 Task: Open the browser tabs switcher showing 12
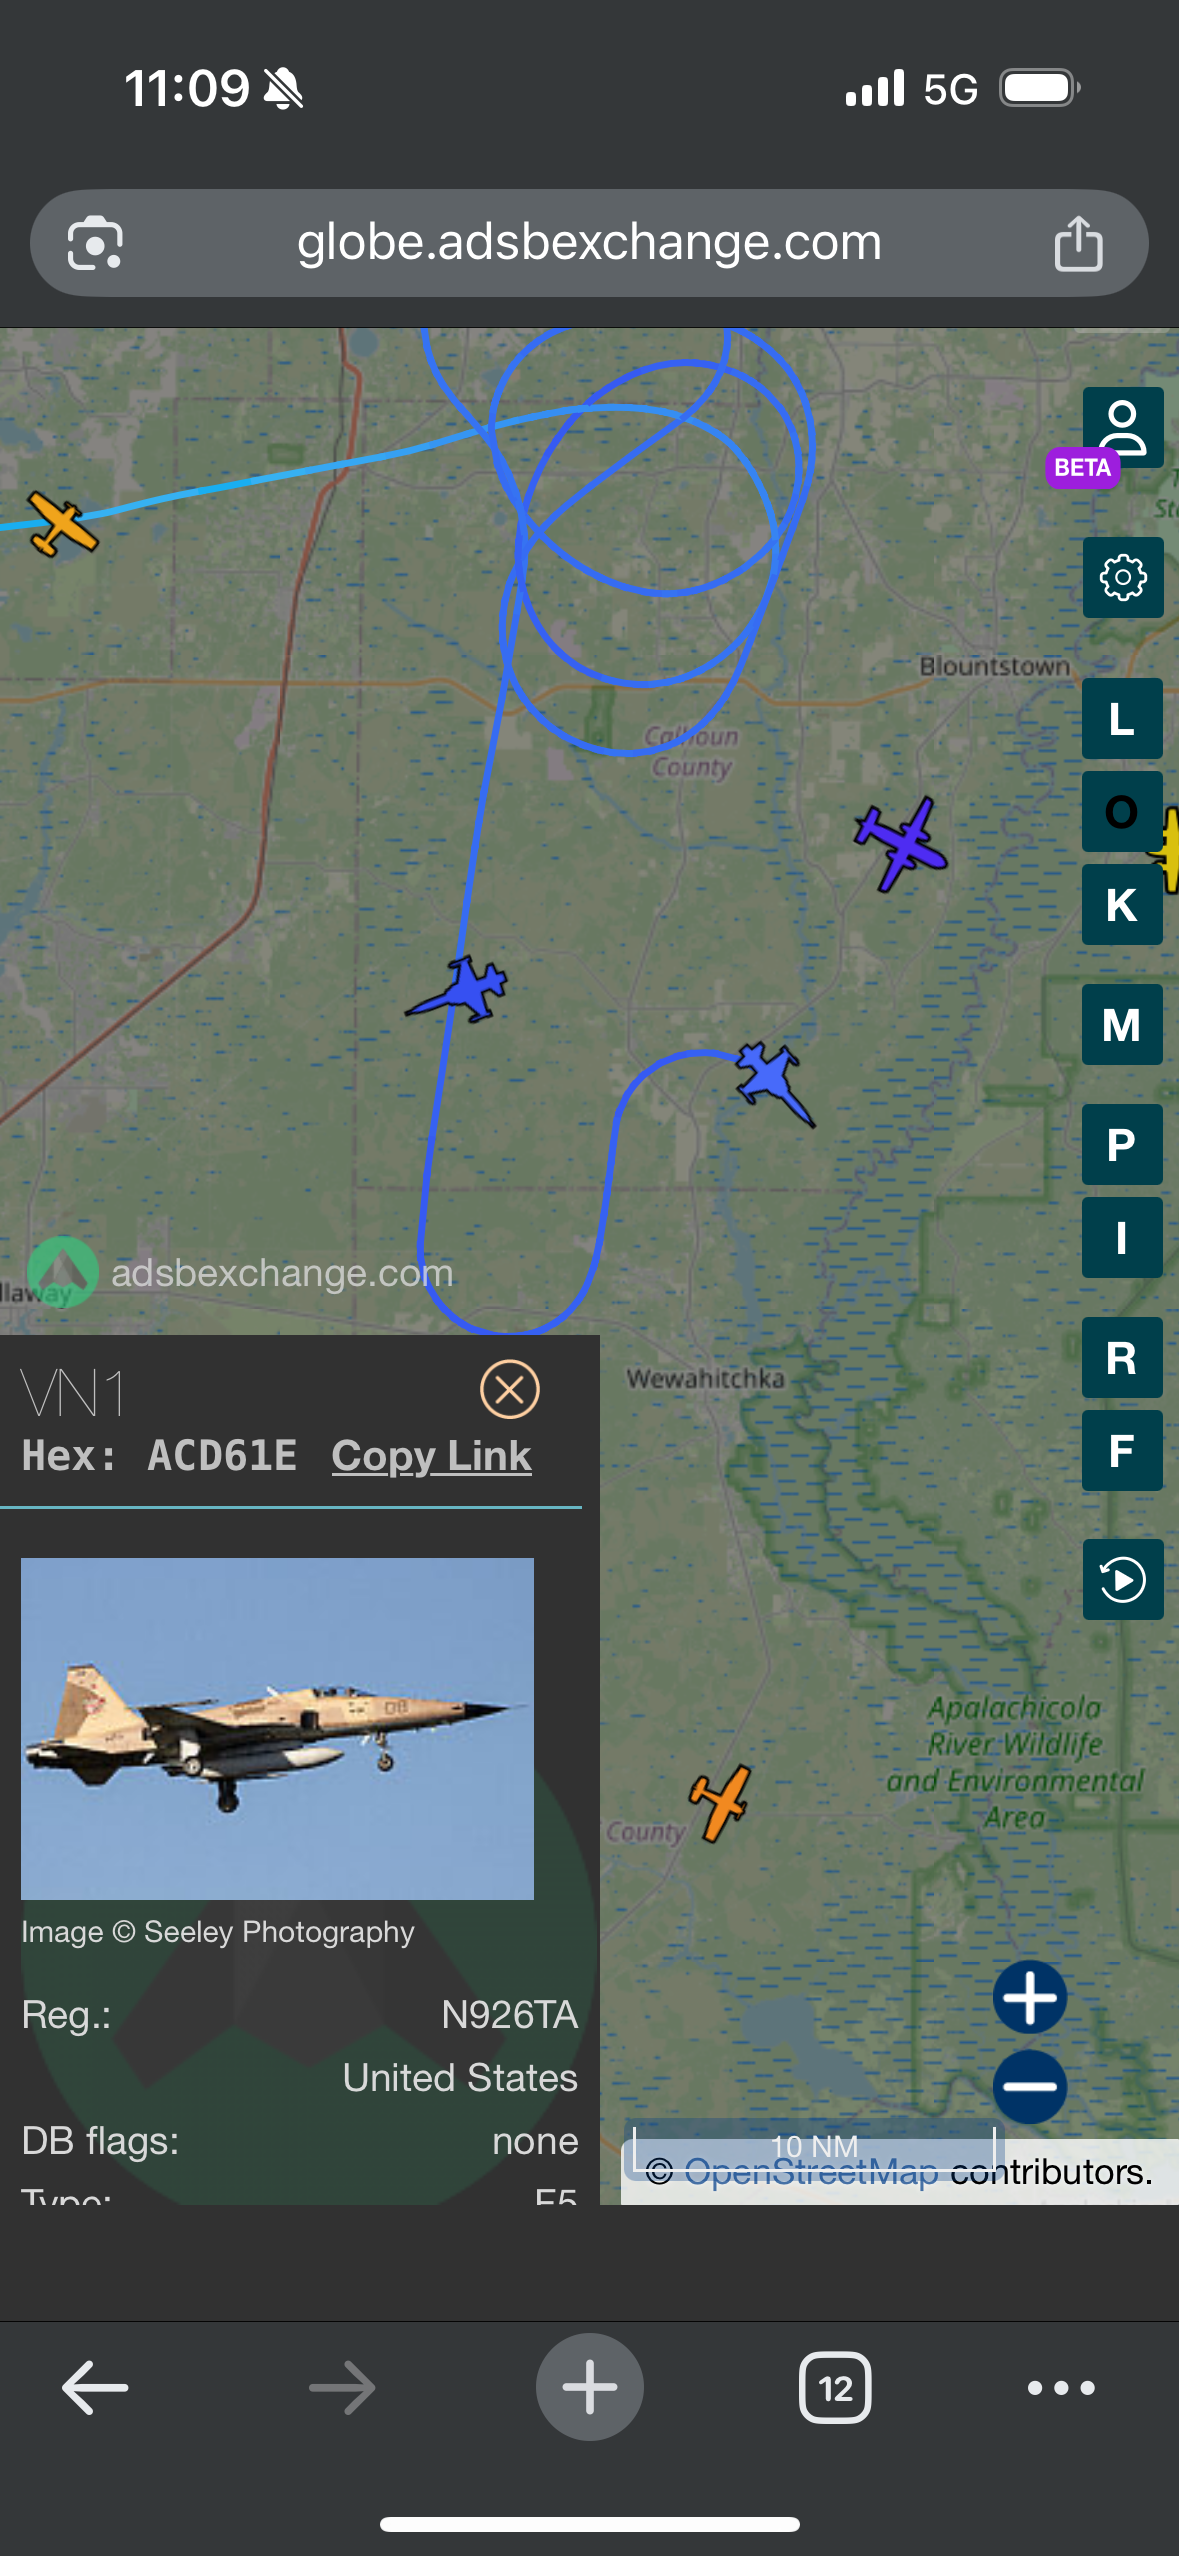click(835, 2388)
